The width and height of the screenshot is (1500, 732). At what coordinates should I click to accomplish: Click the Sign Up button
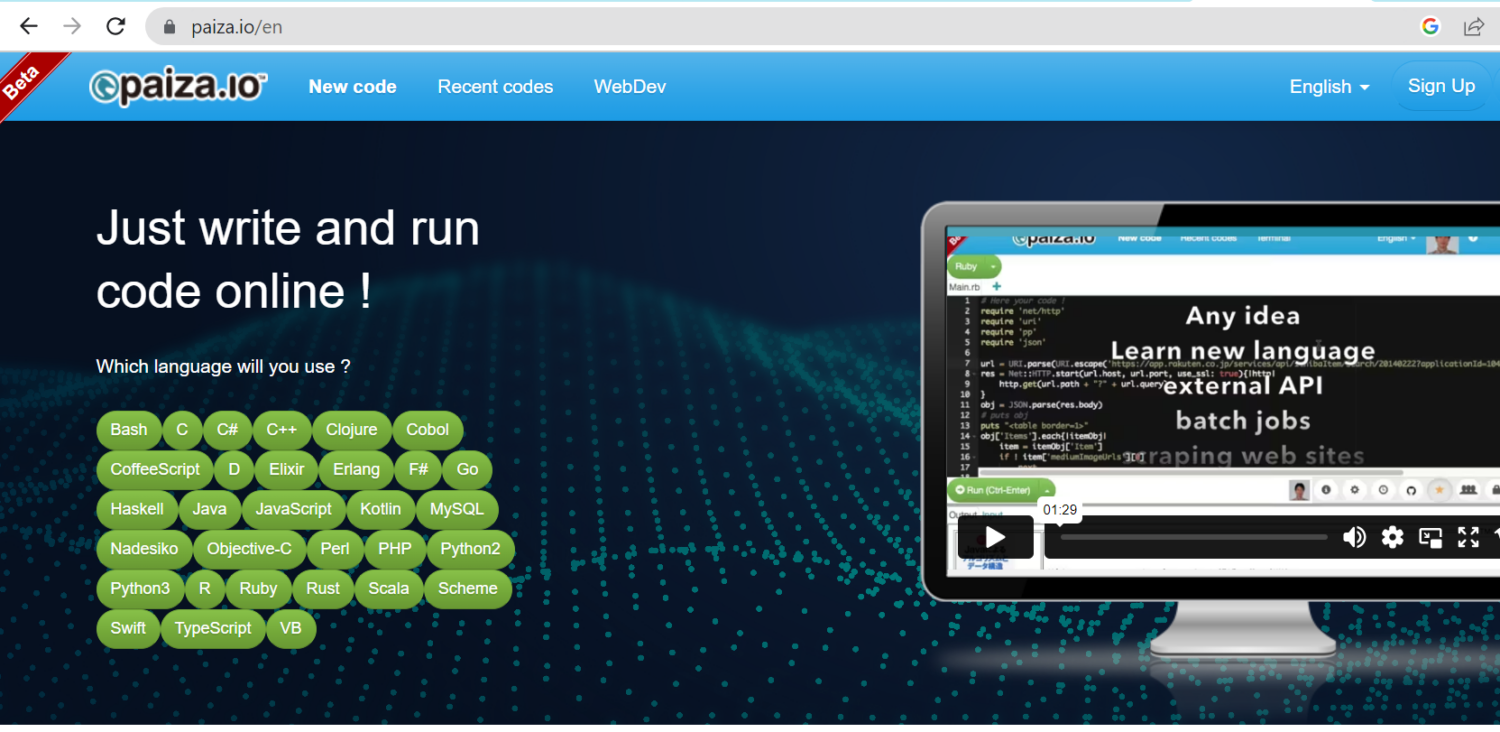1441,86
